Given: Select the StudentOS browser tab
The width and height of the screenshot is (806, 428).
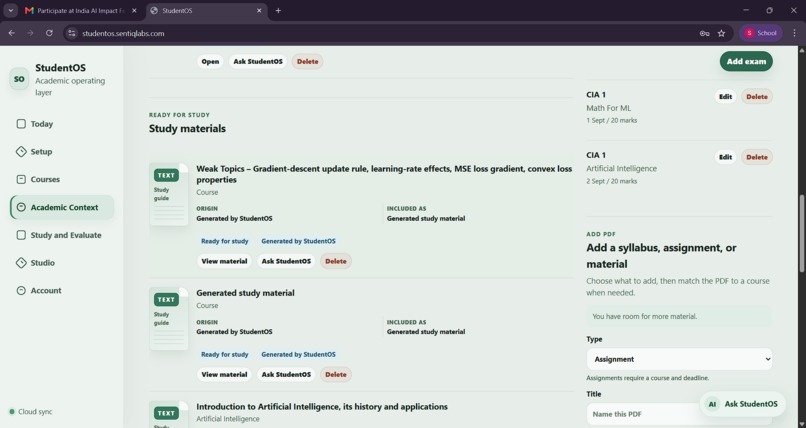Looking at the screenshot, I should 206,10.
